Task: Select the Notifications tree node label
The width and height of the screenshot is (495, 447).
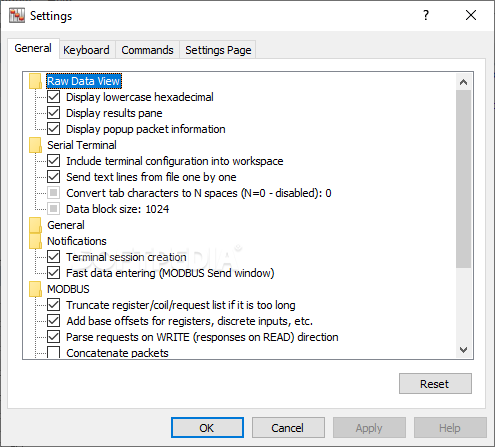Action: point(77,241)
